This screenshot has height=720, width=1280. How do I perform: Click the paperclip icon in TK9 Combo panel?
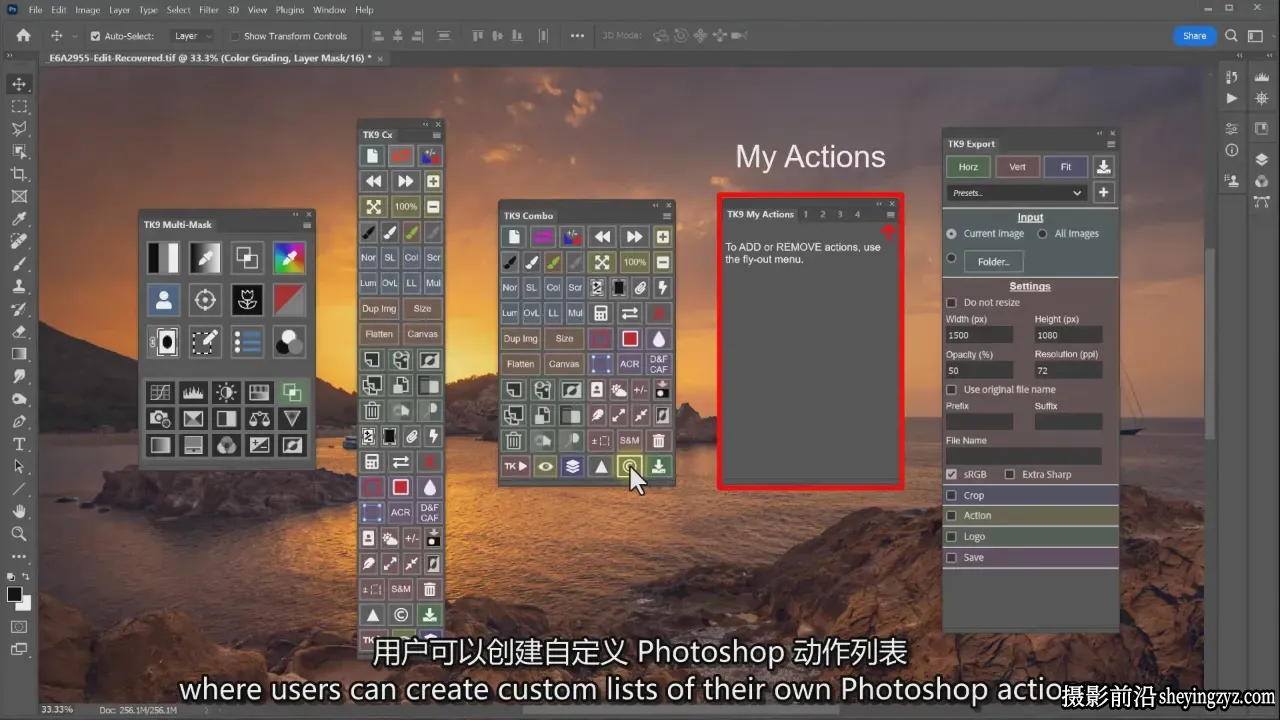639,288
